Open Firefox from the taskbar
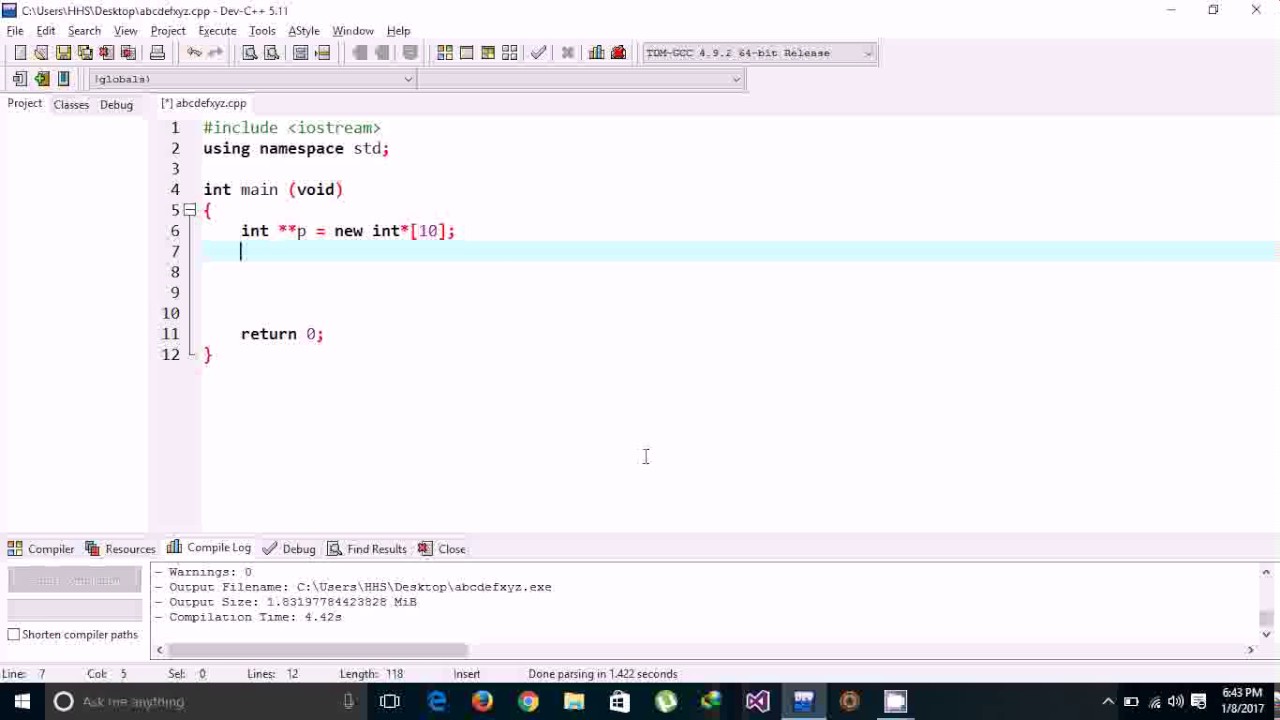The width and height of the screenshot is (1280, 720). (482, 702)
